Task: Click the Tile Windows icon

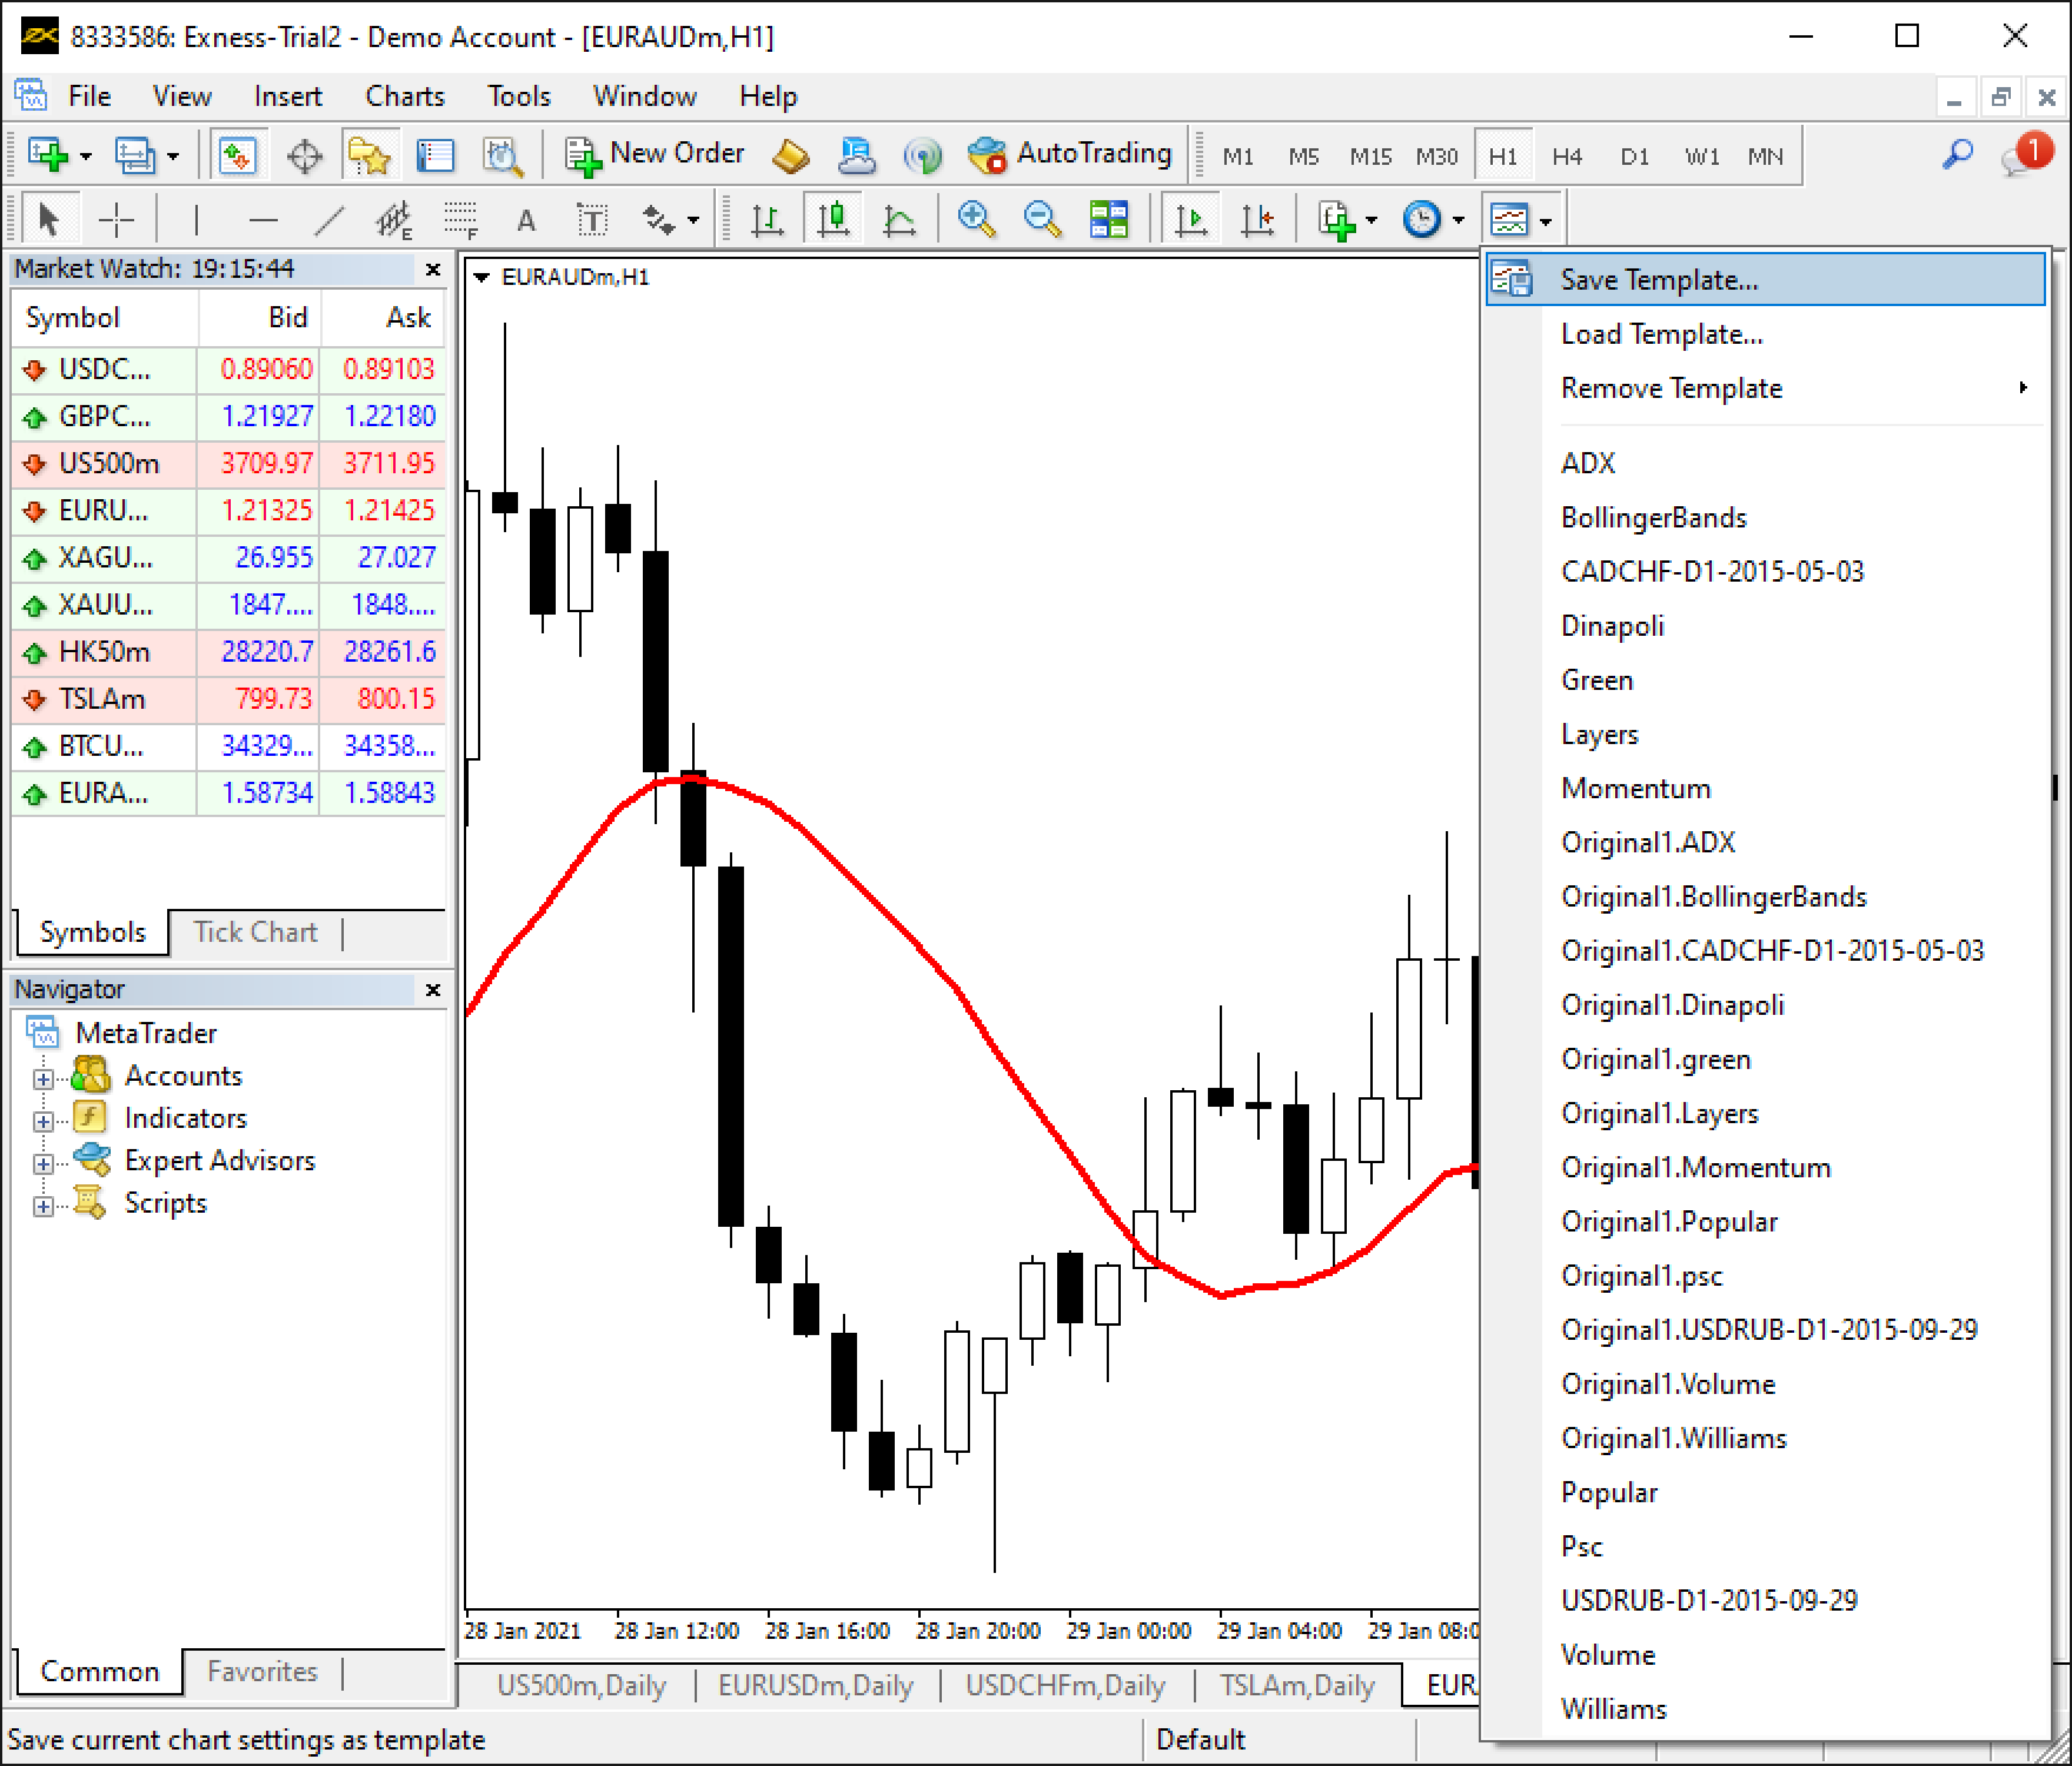Action: (x=1108, y=219)
